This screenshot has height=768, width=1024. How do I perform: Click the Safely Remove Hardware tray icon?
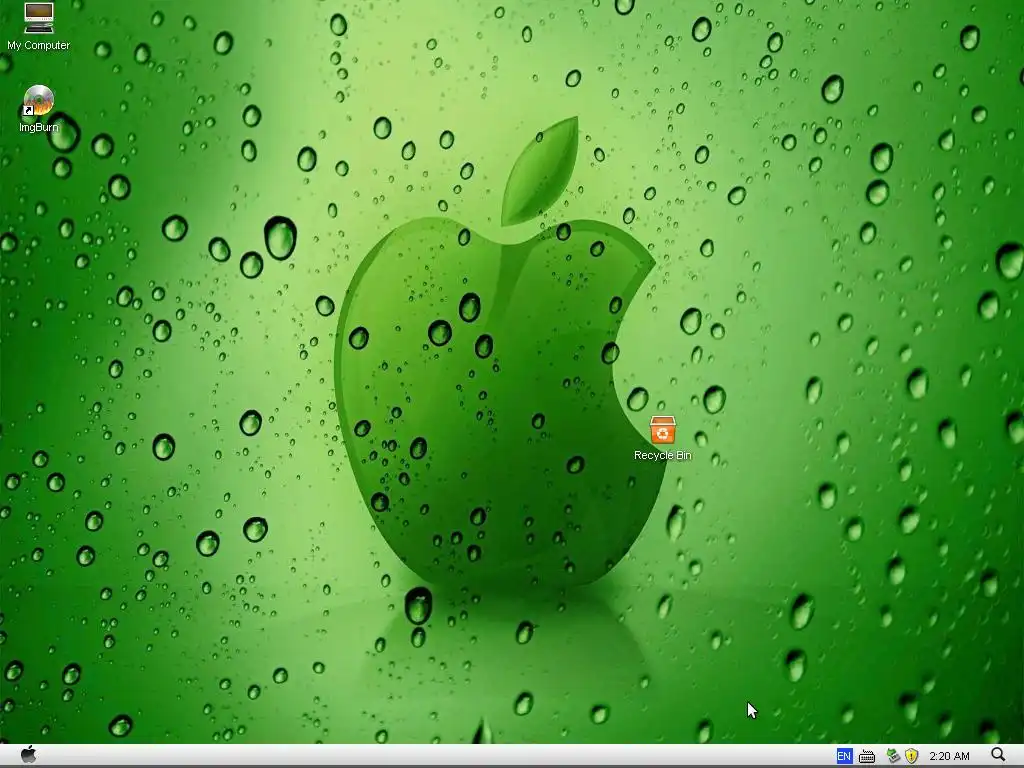pos(893,756)
